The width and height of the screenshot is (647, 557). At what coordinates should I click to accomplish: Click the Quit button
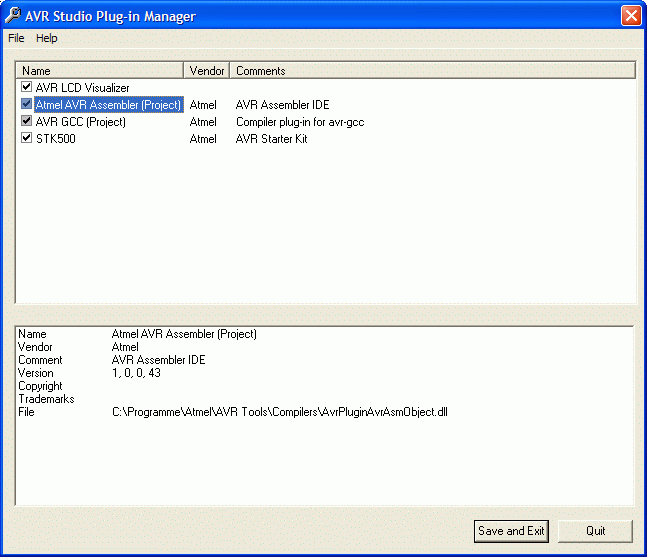595,531
